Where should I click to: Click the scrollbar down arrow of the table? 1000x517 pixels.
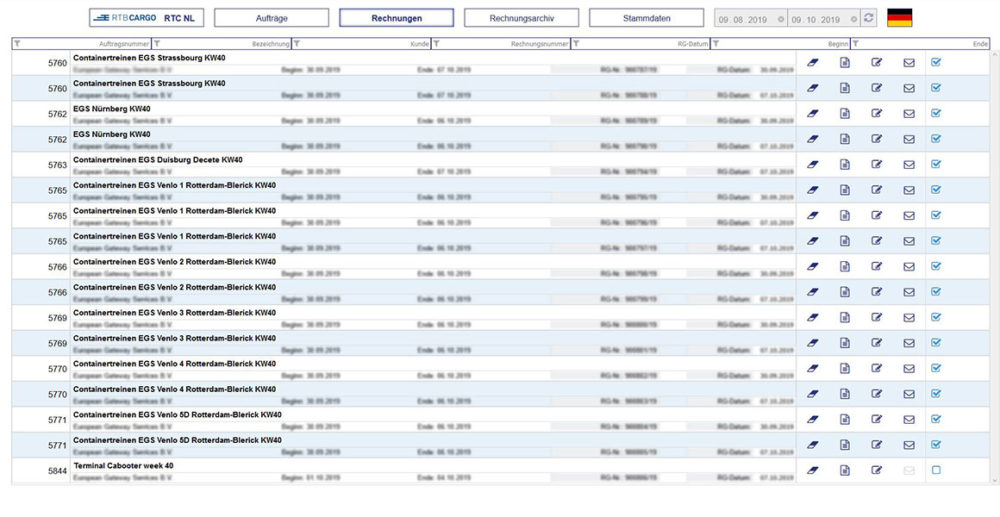[x=993, y=480]
